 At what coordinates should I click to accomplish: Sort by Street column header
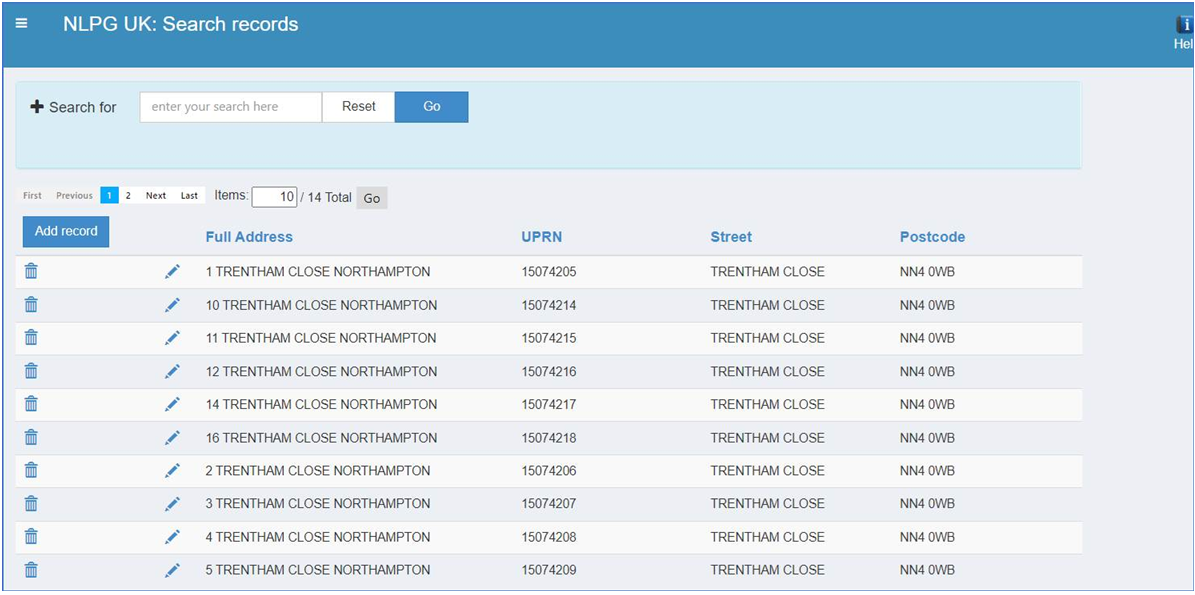pyautogui.click(x=731, y=237)
